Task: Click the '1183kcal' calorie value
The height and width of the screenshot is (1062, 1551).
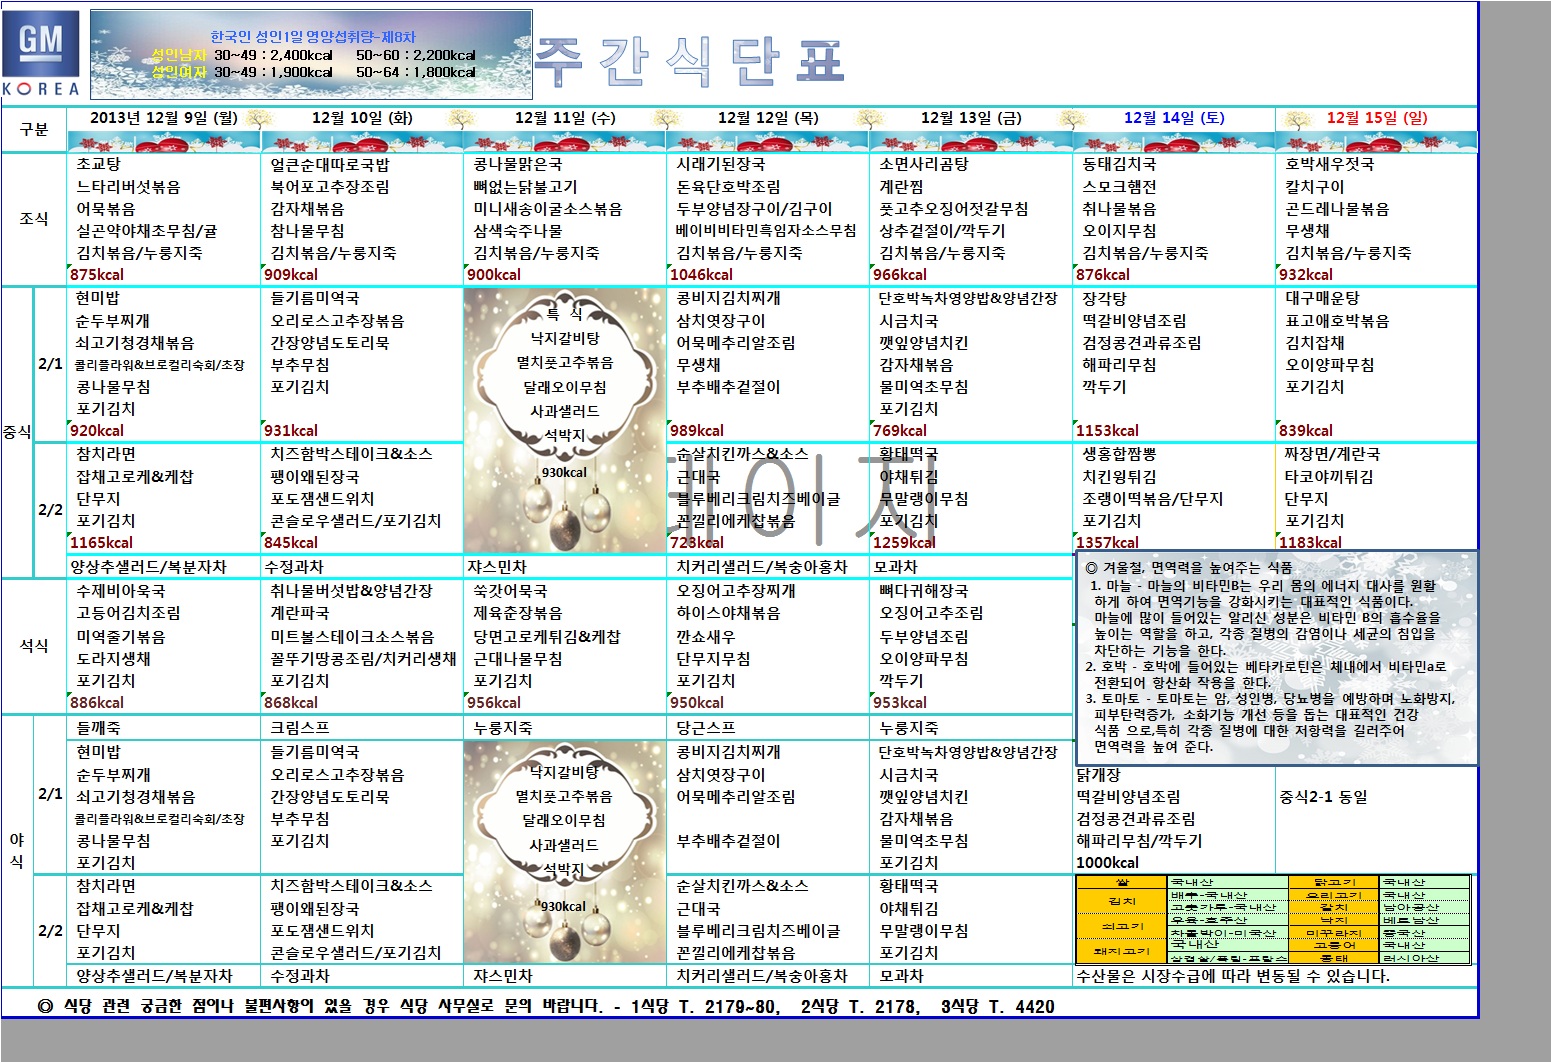Action: click(x=1311, y=543)
